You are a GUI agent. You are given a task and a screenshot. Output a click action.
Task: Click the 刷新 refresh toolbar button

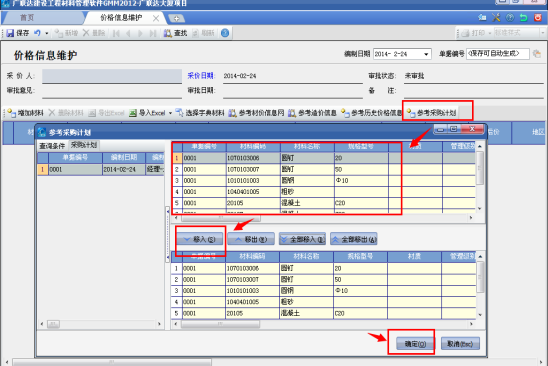[203, 33]
